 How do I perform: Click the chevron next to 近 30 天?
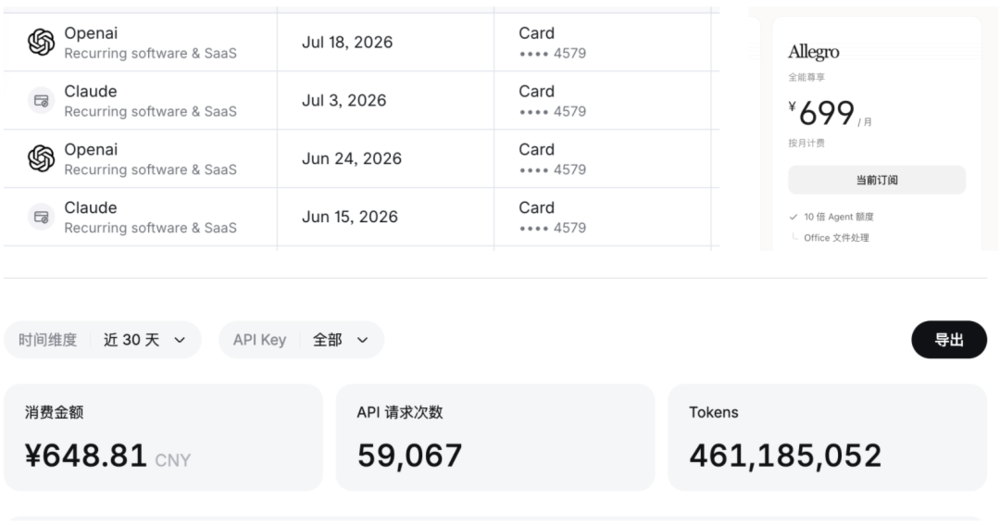pyautogui.click(x=180, y=340)
